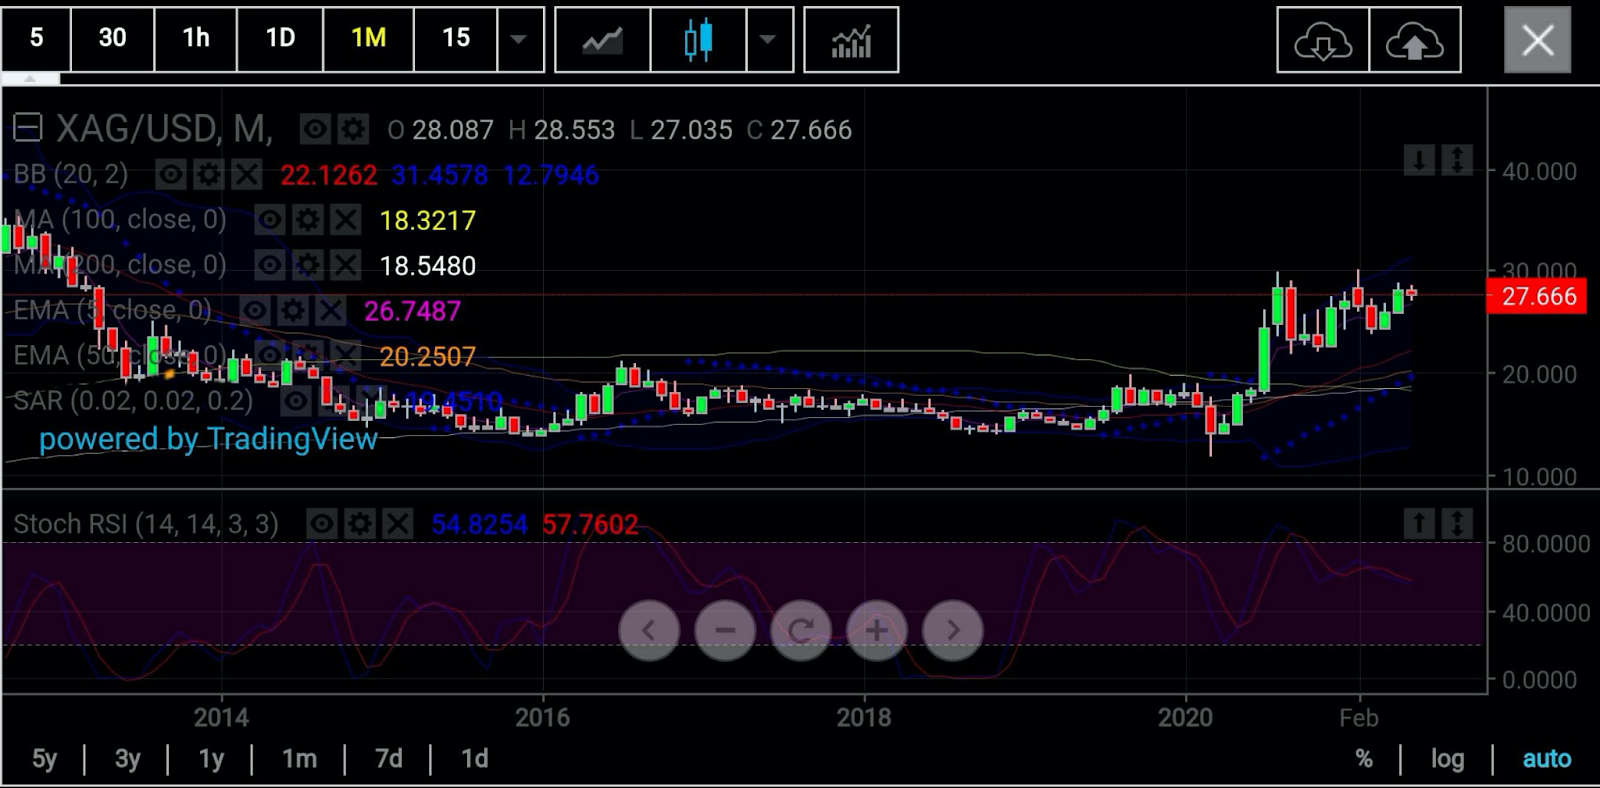
Task: Zoom in with the plus button
Action: [x=877, y=630]
